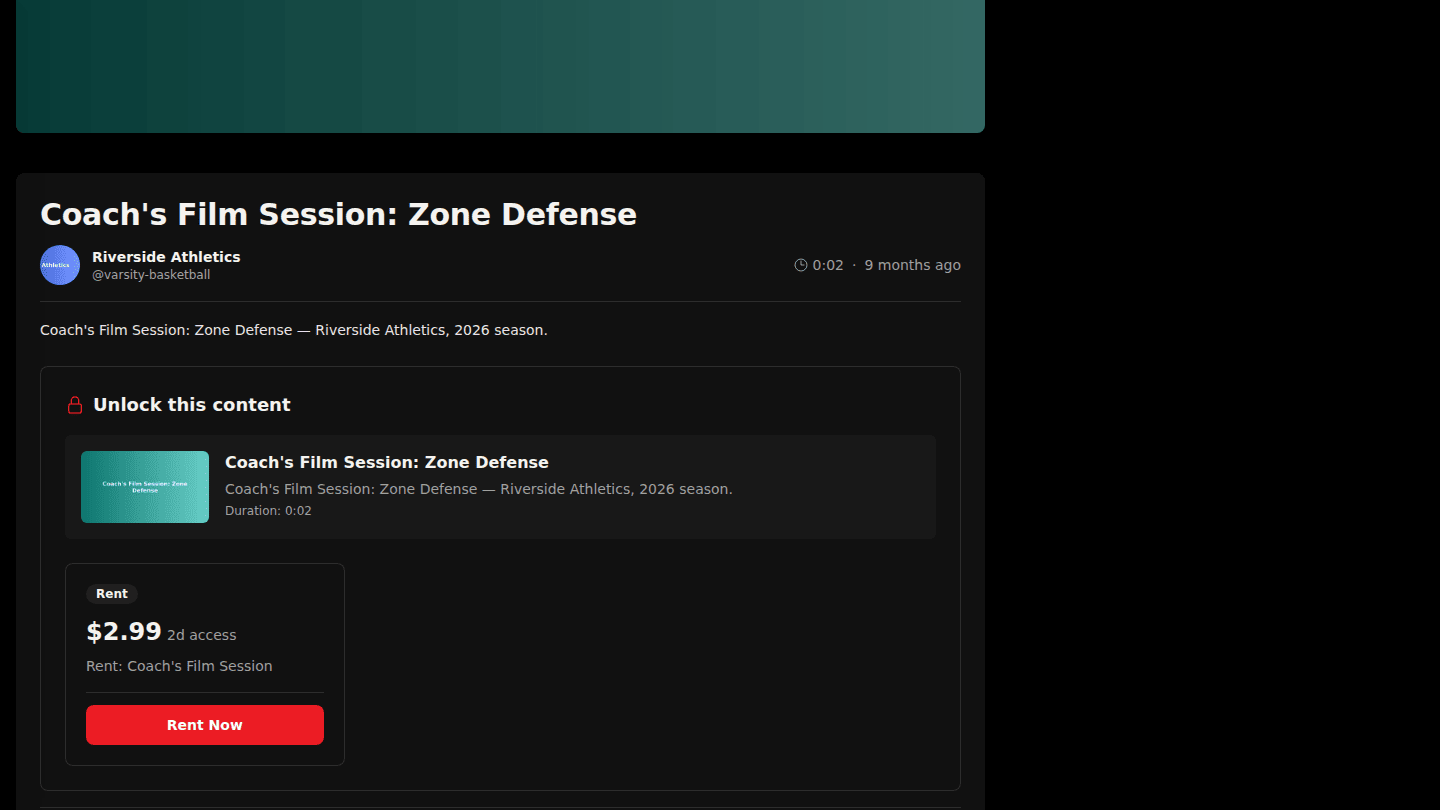
Task: Click the video description under channel info
Action: [x=294, y=330]
